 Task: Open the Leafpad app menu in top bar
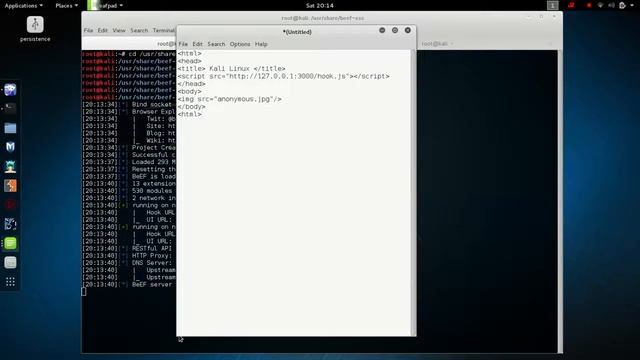pyautogui.click(x=105, y=5)
